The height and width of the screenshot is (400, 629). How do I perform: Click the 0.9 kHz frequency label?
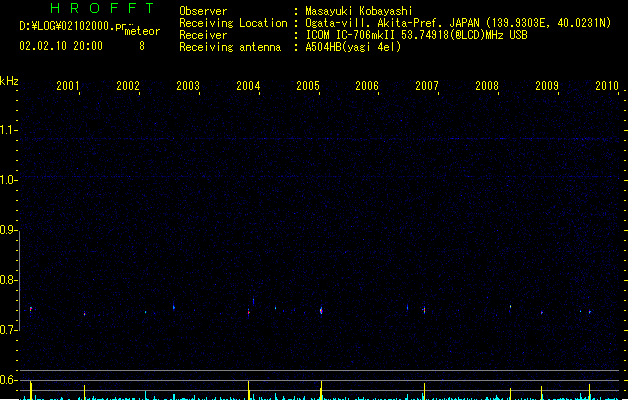click(8, 230)
